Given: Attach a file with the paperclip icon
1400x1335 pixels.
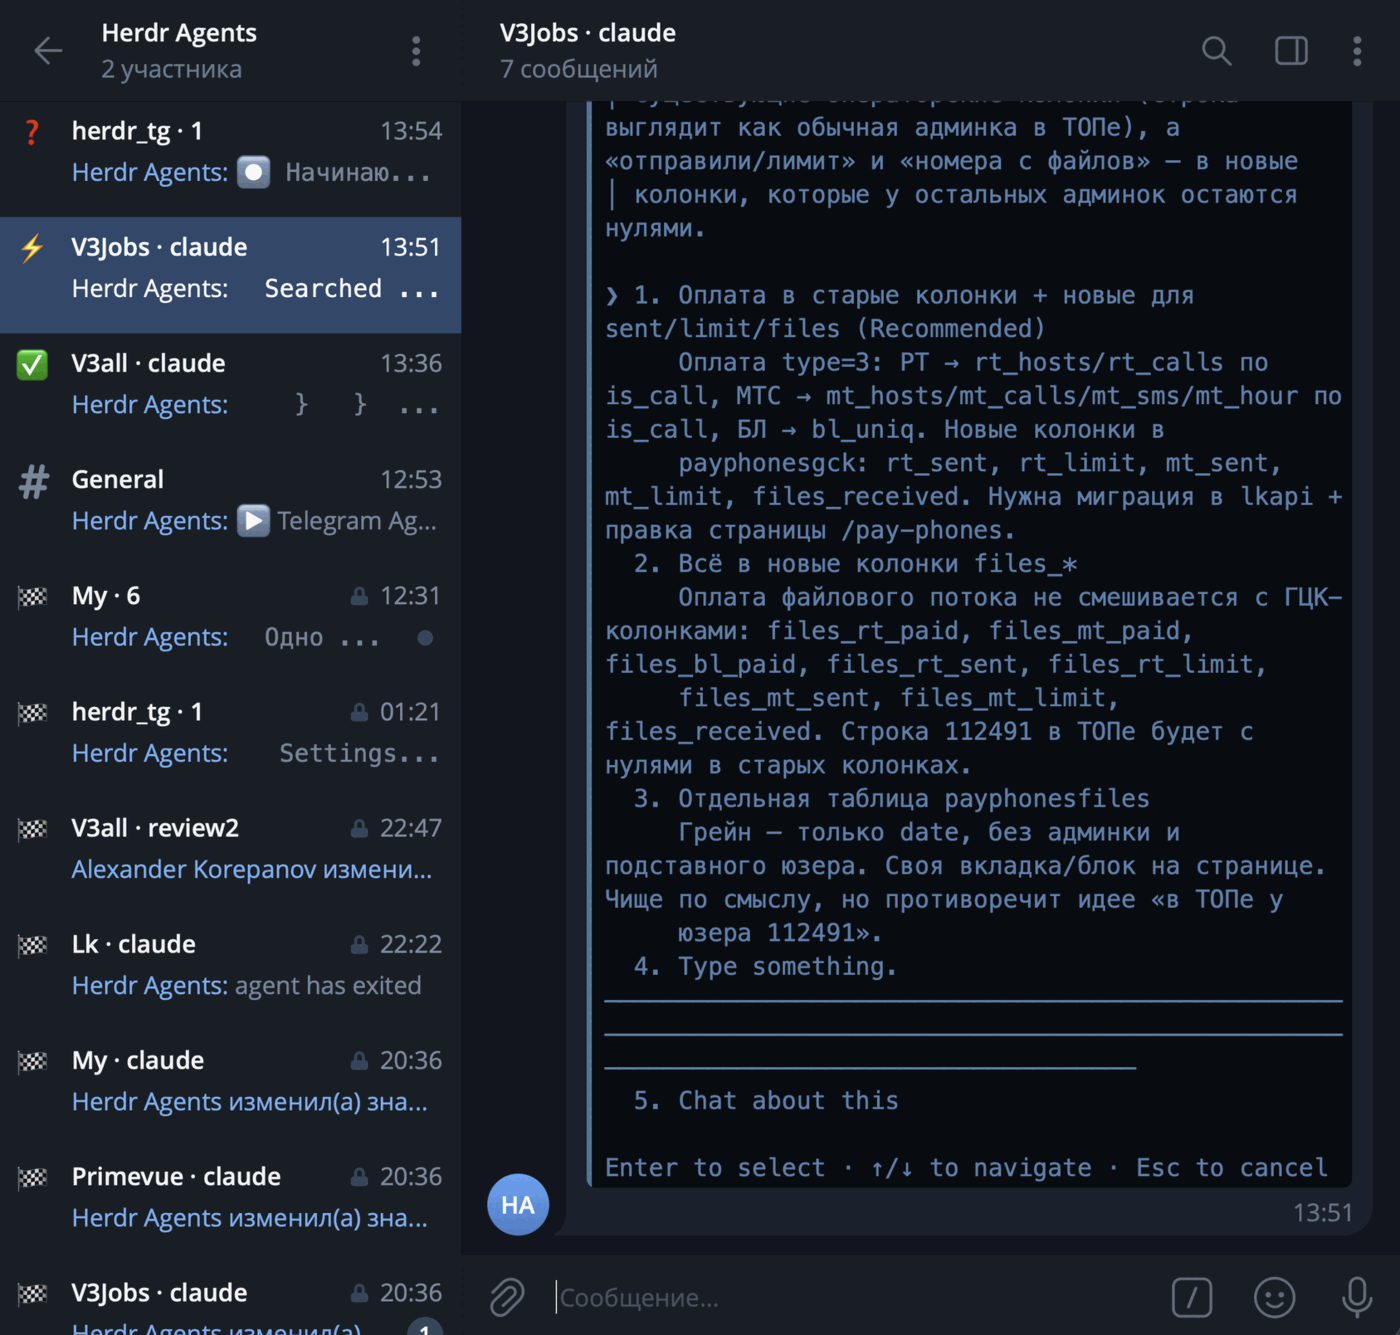Looking at the screenshot, I should pyautogui.click(x=507, y=1297).
